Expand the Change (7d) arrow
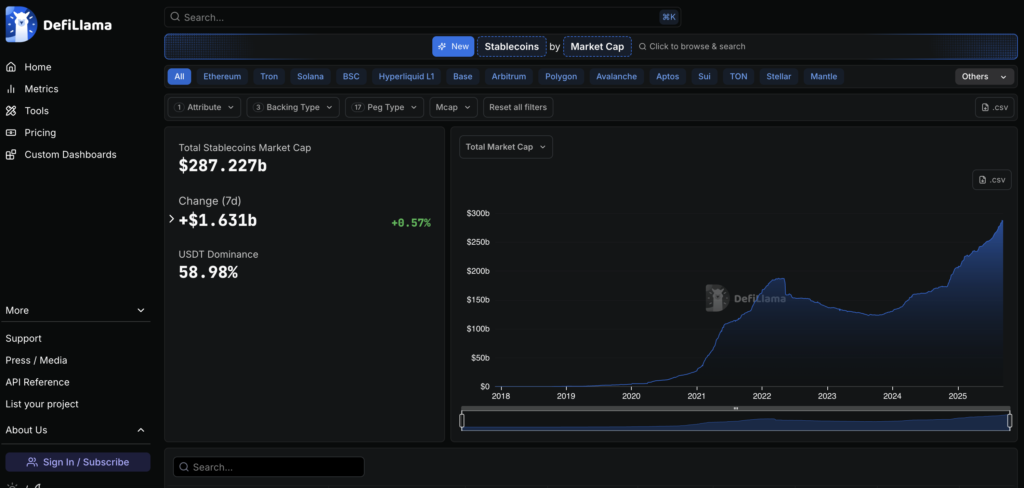Image resolution: width=1024 pixels, height=488 pixels. [172, 220]
